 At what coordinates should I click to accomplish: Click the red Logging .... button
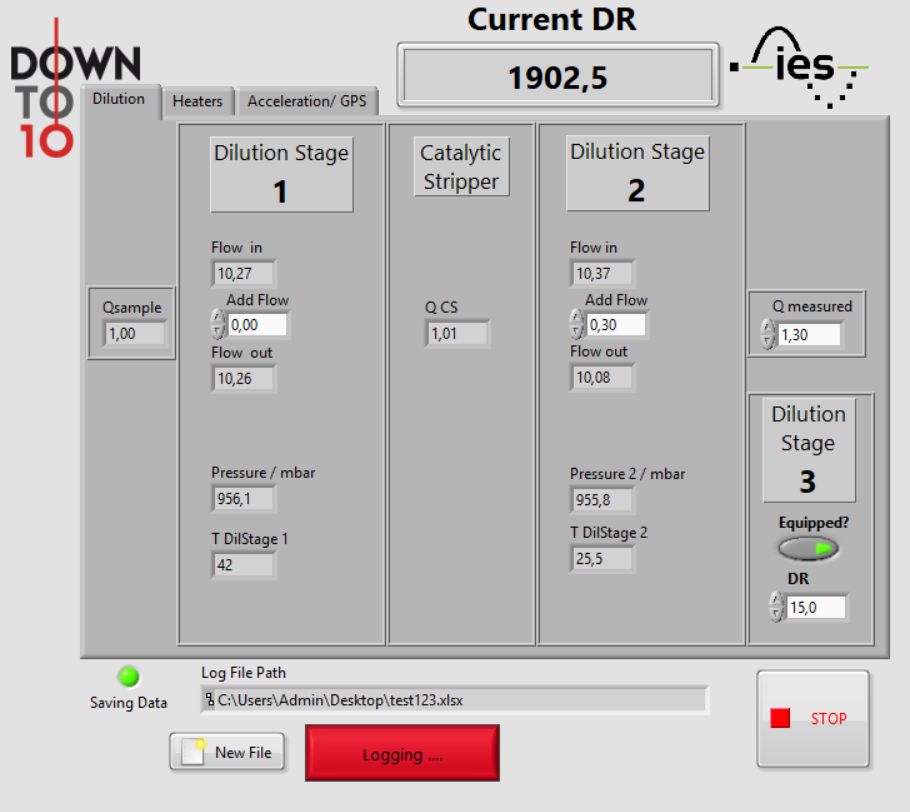click(402, 753)
